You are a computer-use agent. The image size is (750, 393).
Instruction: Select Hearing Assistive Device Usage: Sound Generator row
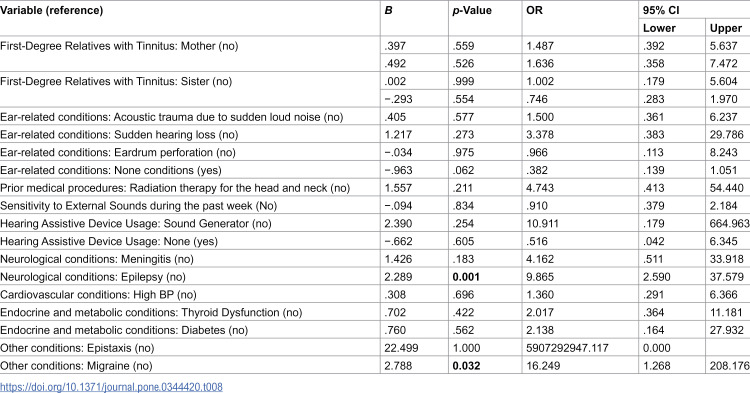[x=375, y=223]
